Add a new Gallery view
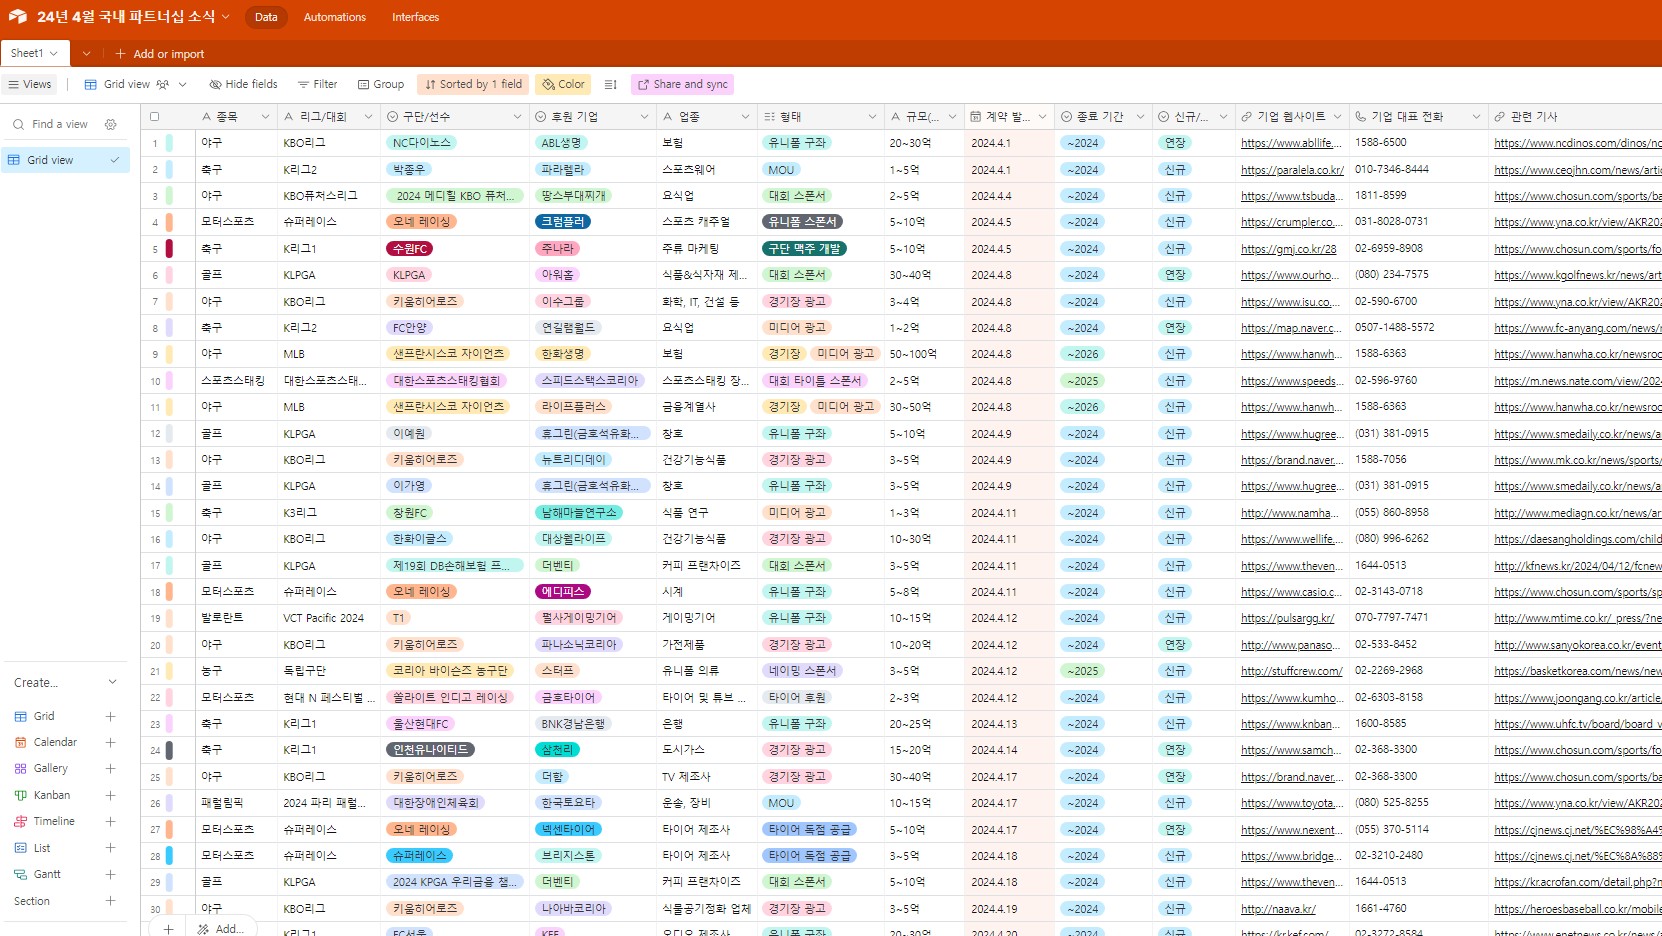 [110, 769]
